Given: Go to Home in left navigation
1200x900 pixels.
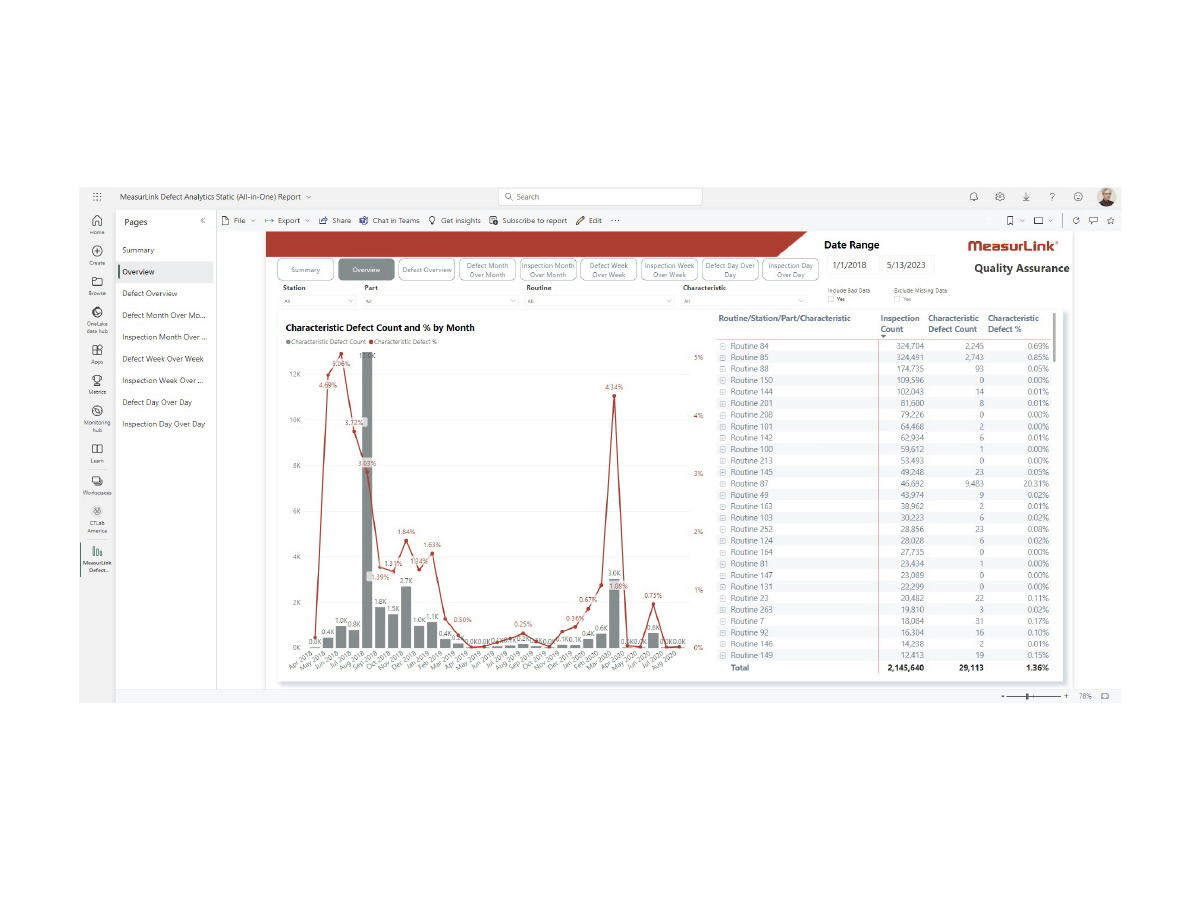Looking at the screenshot, I should pyautogui.click(x=97, y=224).
